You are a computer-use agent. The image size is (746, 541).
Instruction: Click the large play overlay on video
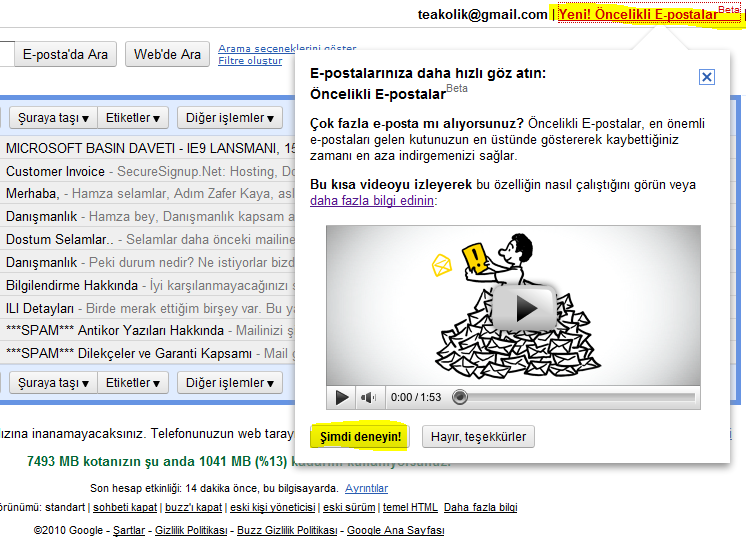click(524, 308)
